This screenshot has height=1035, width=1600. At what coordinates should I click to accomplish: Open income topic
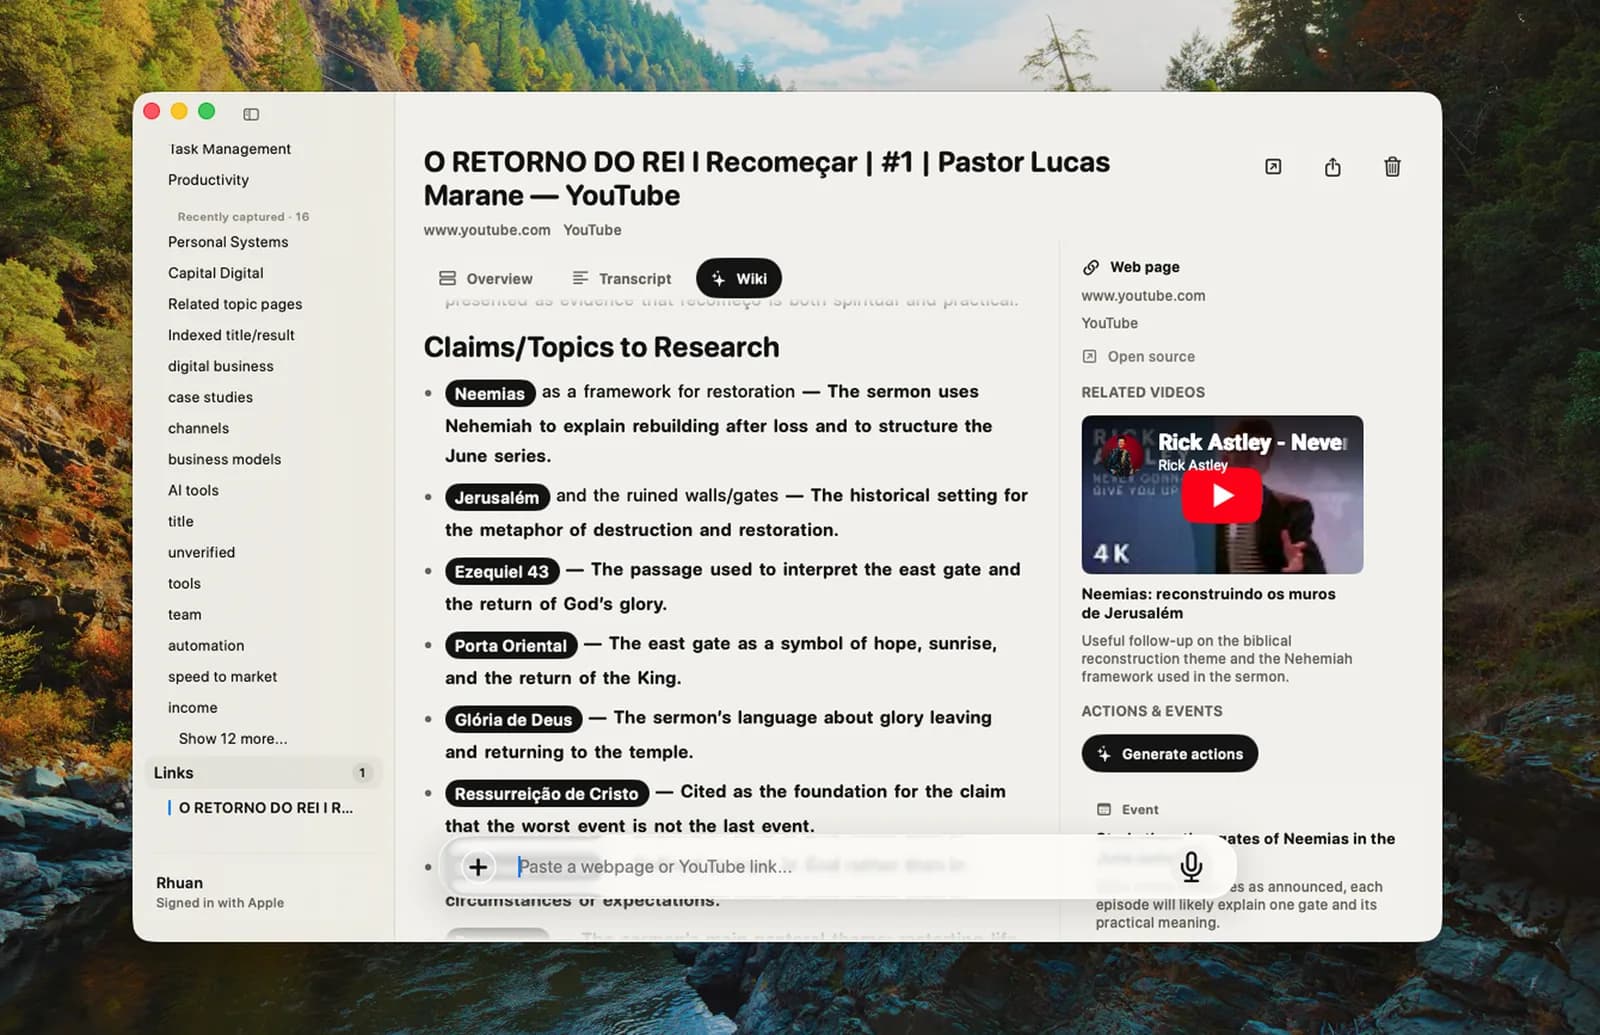[192, 707]
